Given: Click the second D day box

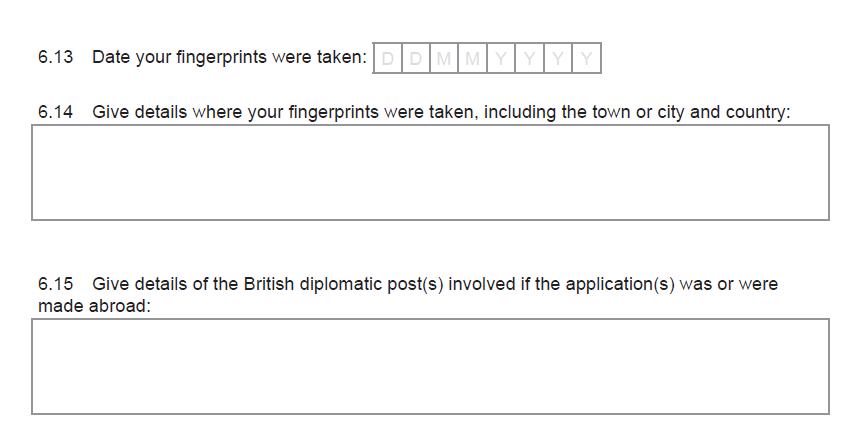Looking at the screenshot, I should (415, 58).
